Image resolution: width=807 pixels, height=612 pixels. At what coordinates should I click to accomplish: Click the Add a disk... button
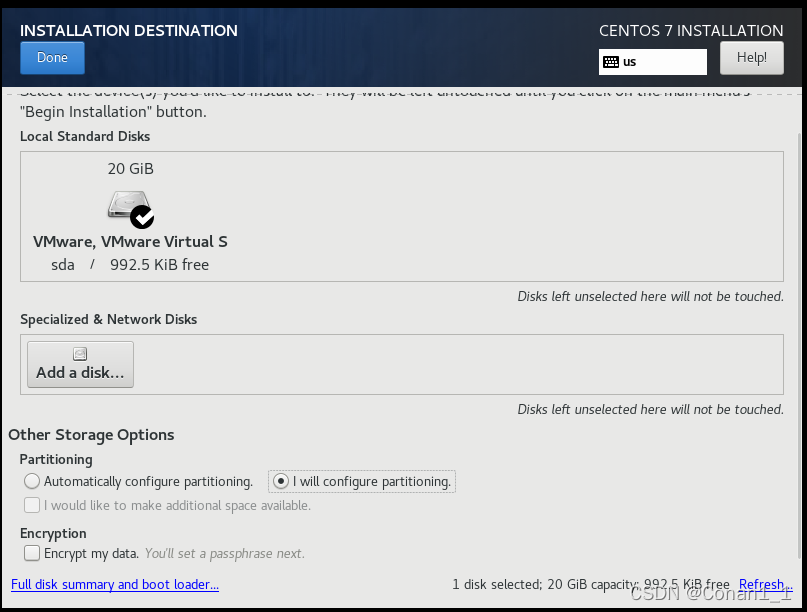80,364
